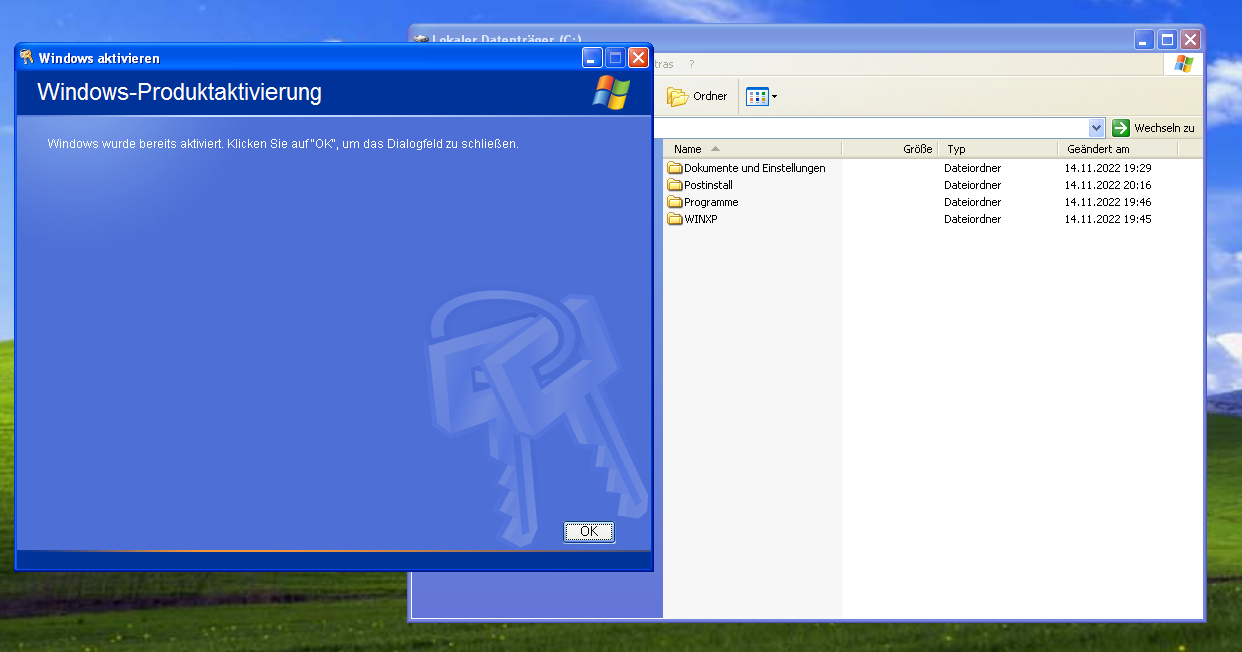Click the 14.11.2022 20:16 date cell
Screen dimensions: 1242x652
click(x=1108, y=185)
